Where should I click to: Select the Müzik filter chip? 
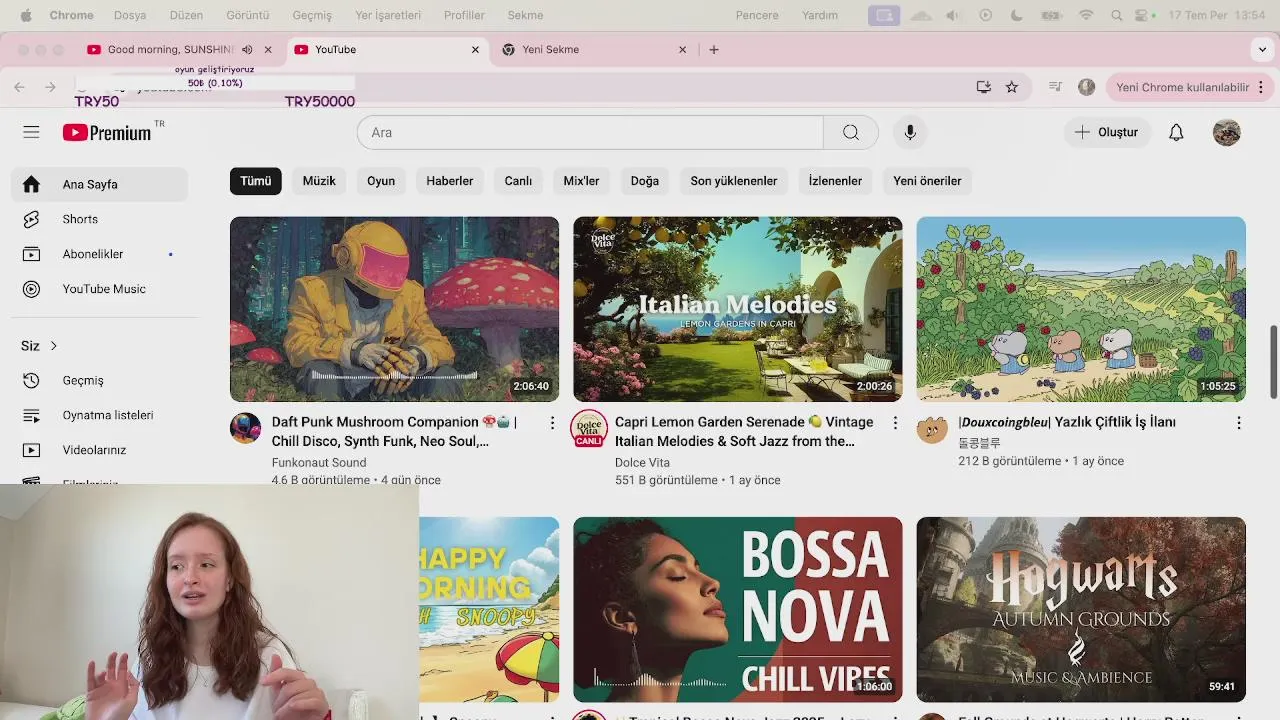(x=319, y=181)
